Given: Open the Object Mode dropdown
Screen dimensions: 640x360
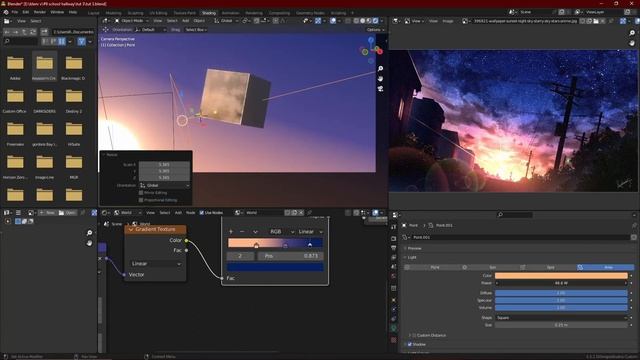Looking at the screenshot, I should [x=131, y=20].
